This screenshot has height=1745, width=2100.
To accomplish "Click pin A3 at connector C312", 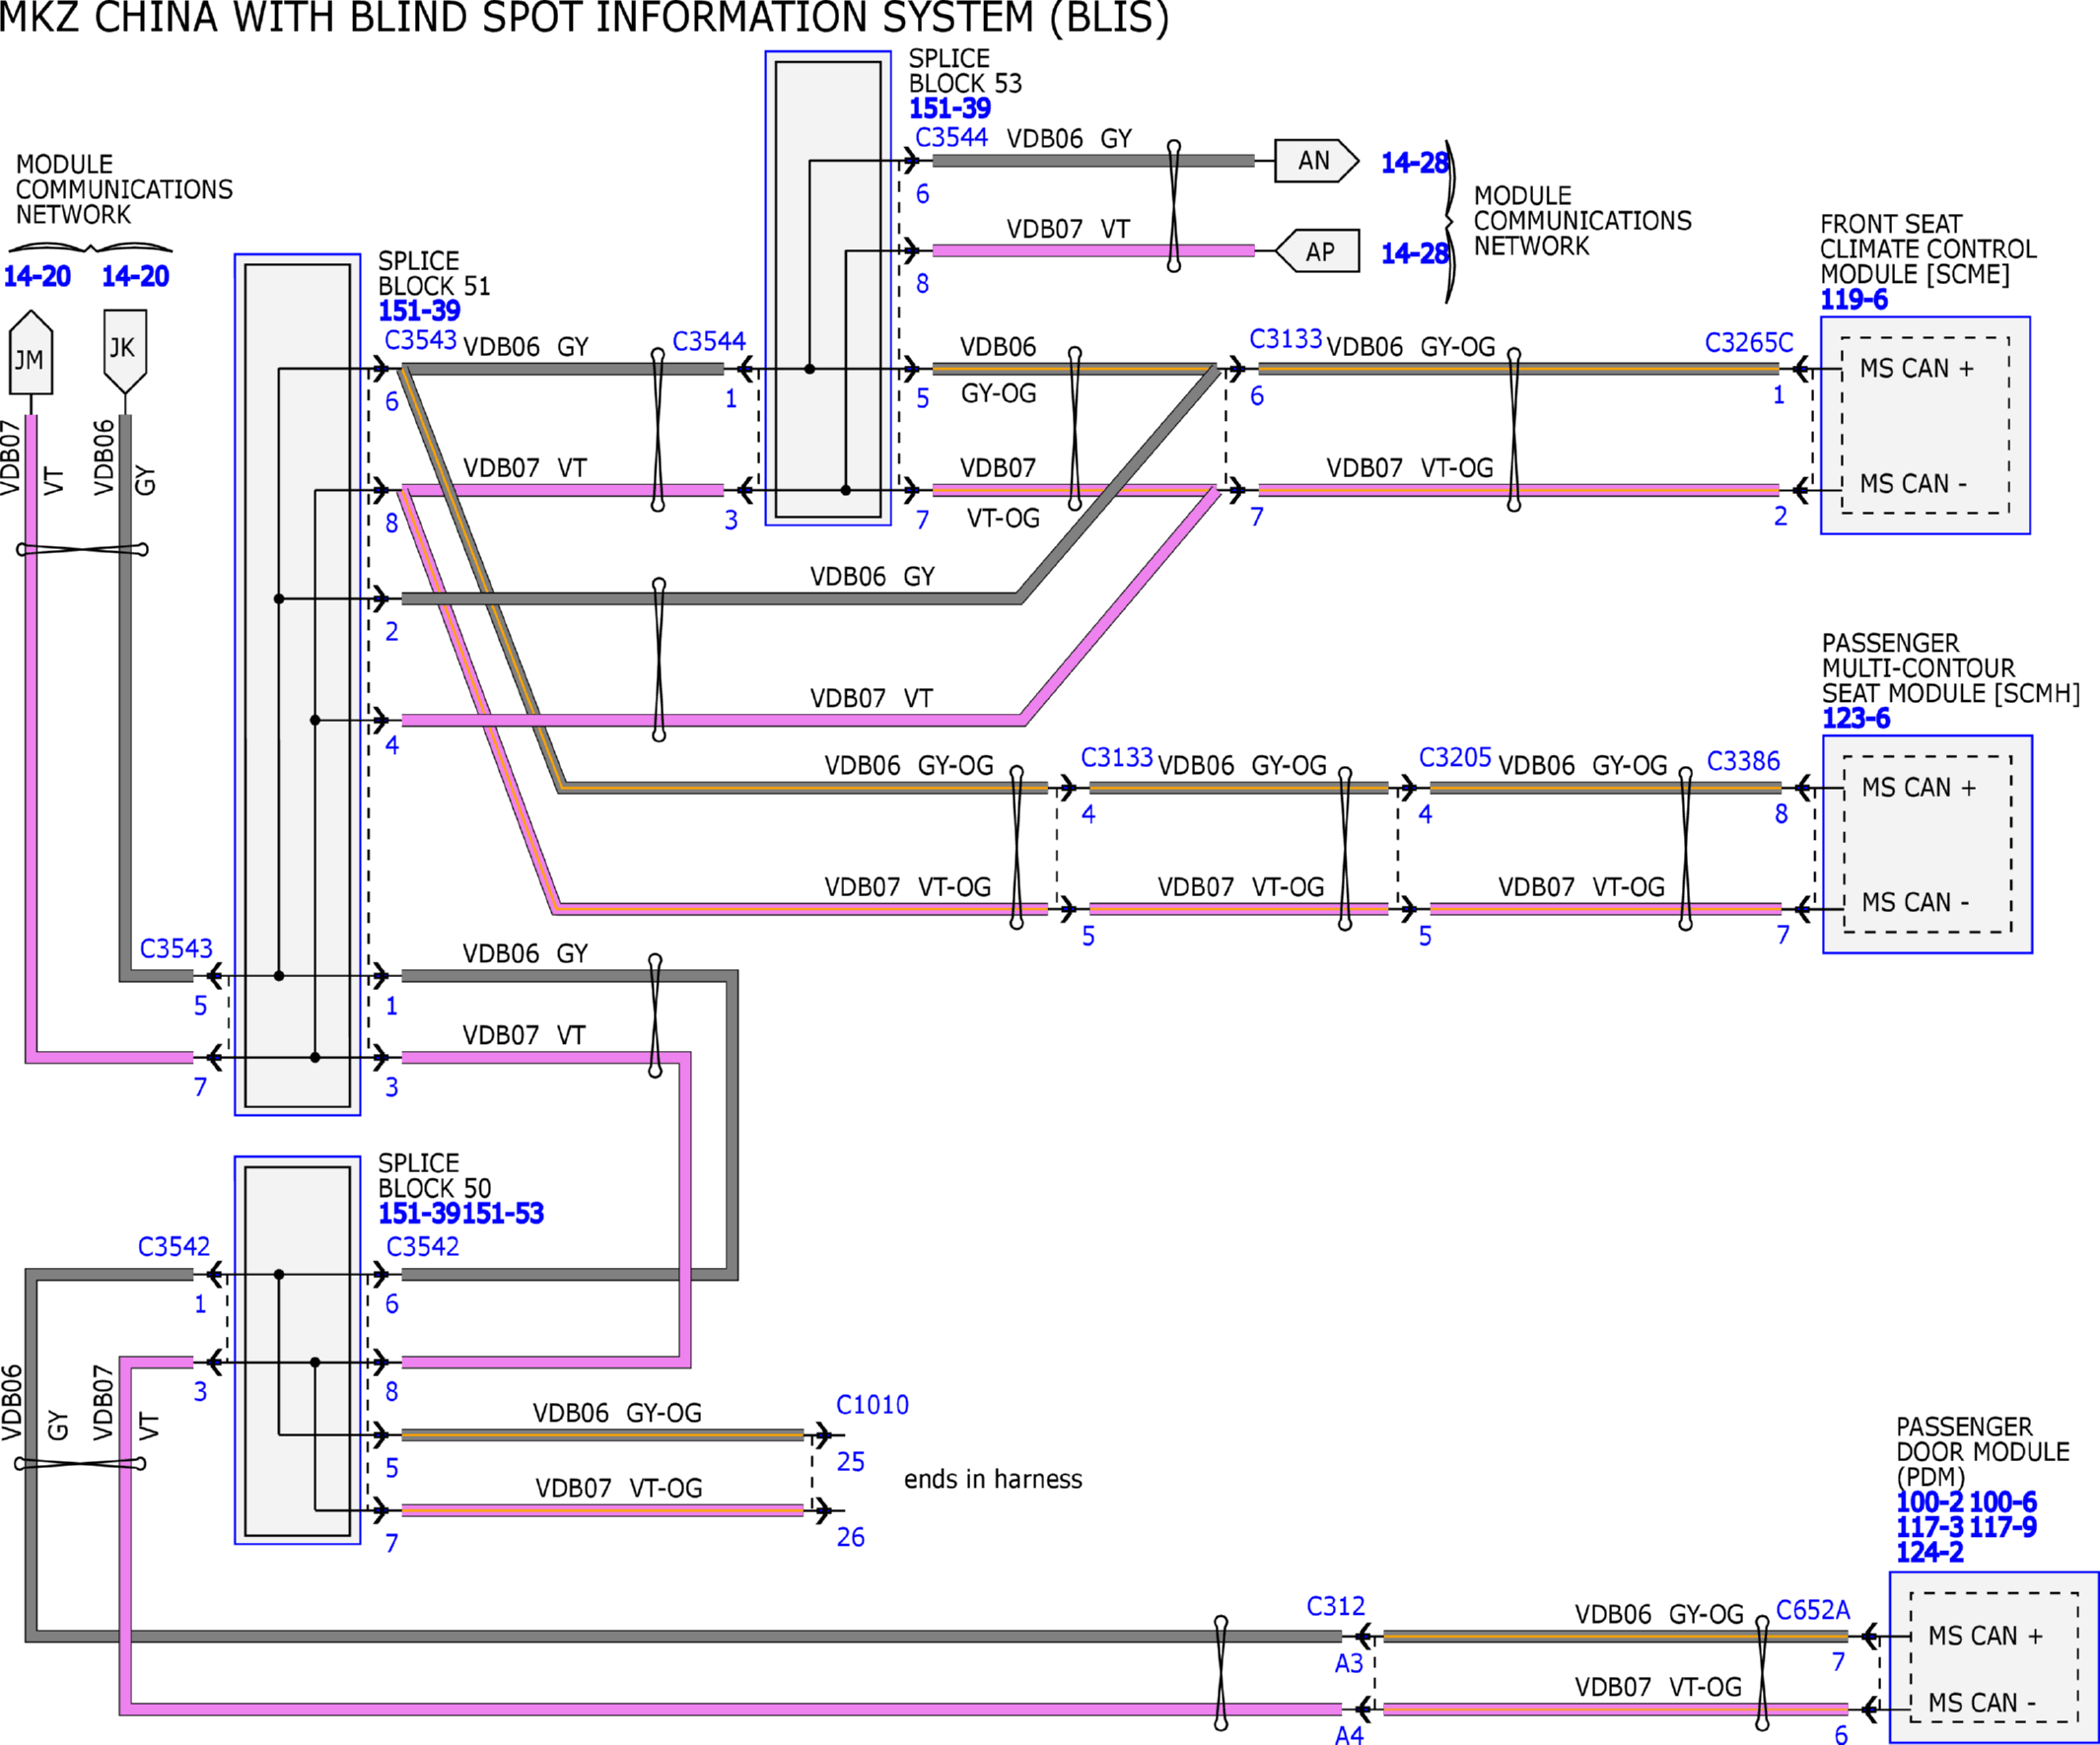I will [1349, 1663].
